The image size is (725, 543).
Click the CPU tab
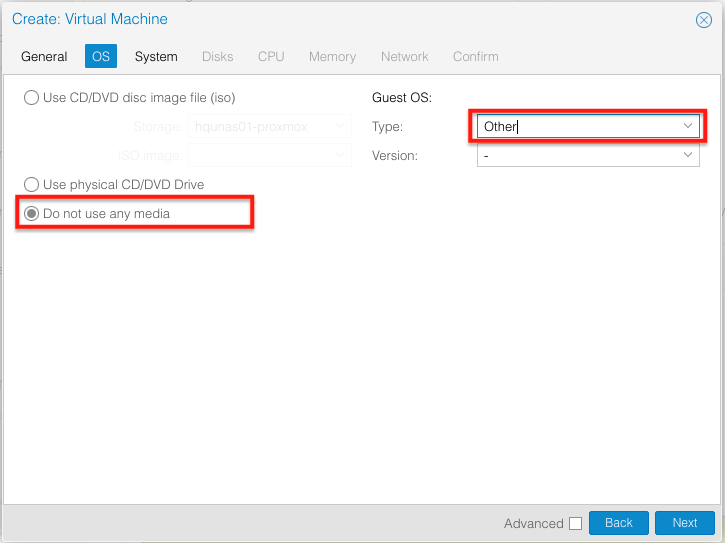pos(271,57)
